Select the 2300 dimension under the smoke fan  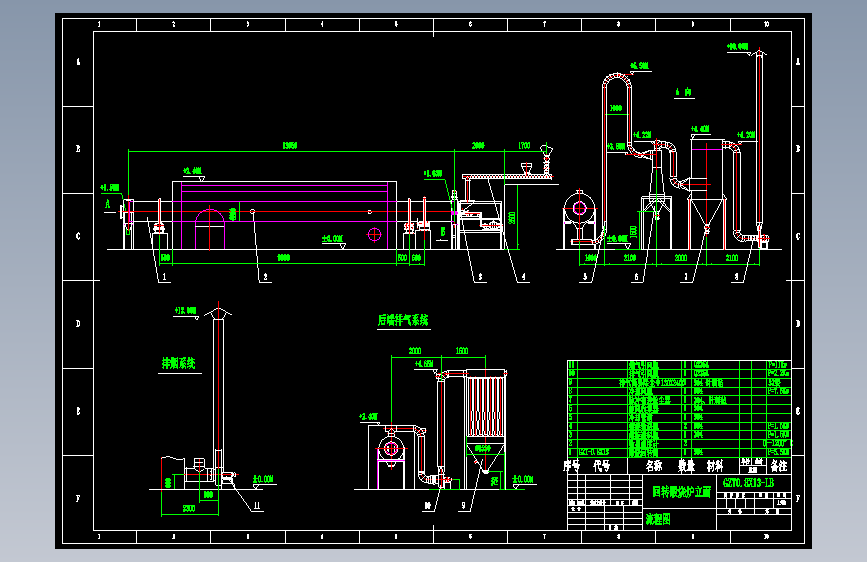(x=189, y=508)
